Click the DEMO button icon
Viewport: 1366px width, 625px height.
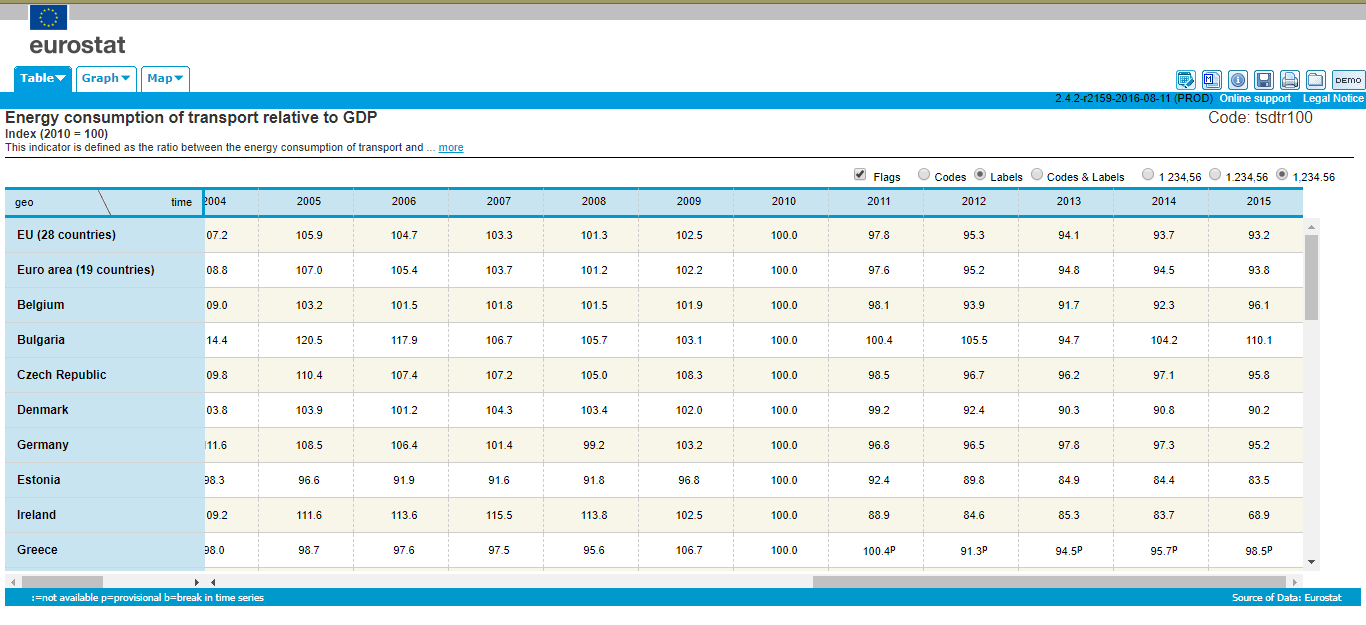point(1348,80)
